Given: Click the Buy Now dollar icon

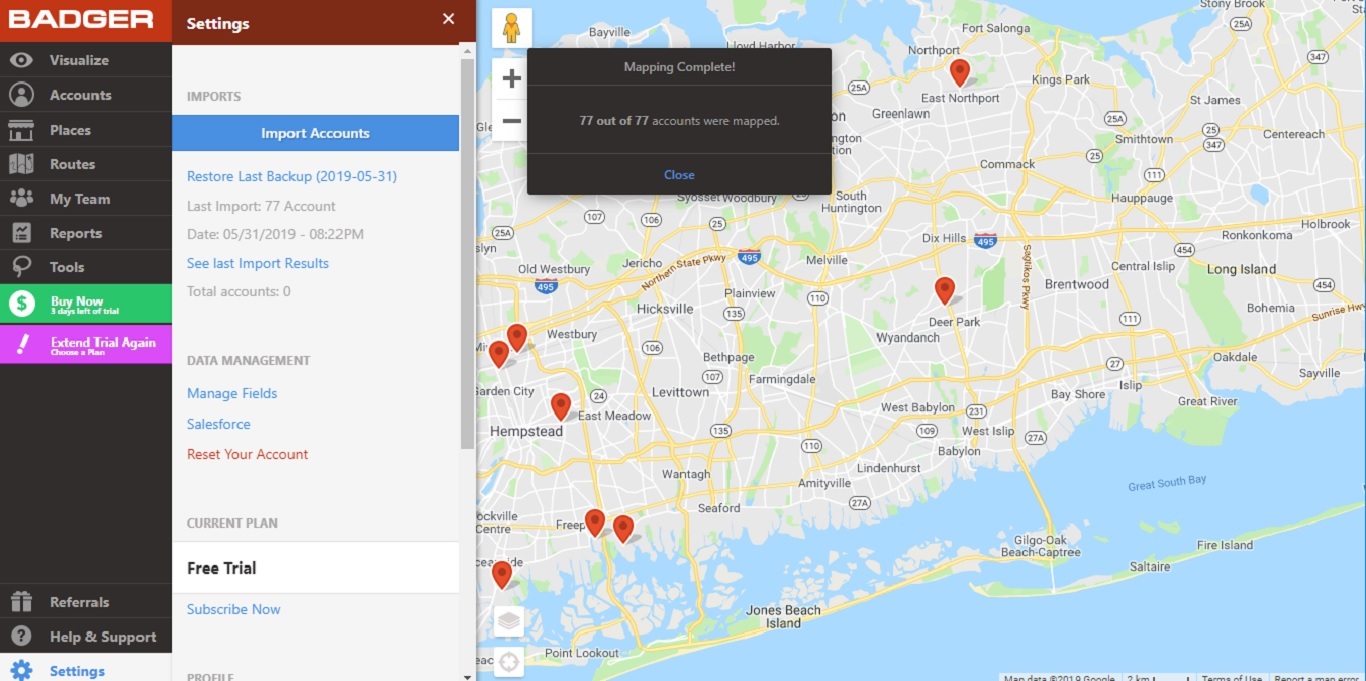Looking at the screenshot, I should pos(21,304).
